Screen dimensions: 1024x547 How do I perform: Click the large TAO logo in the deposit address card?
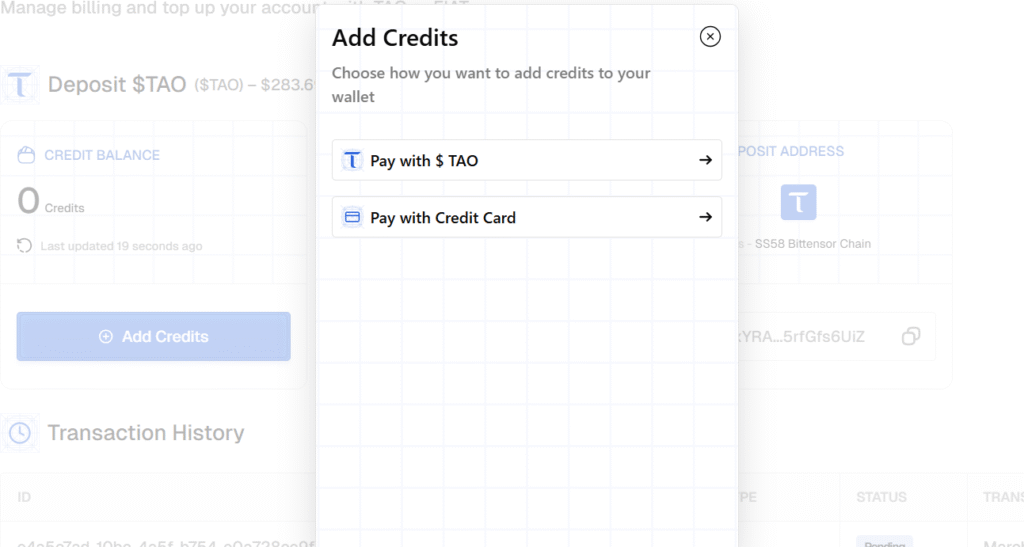(x=798, y=202)
